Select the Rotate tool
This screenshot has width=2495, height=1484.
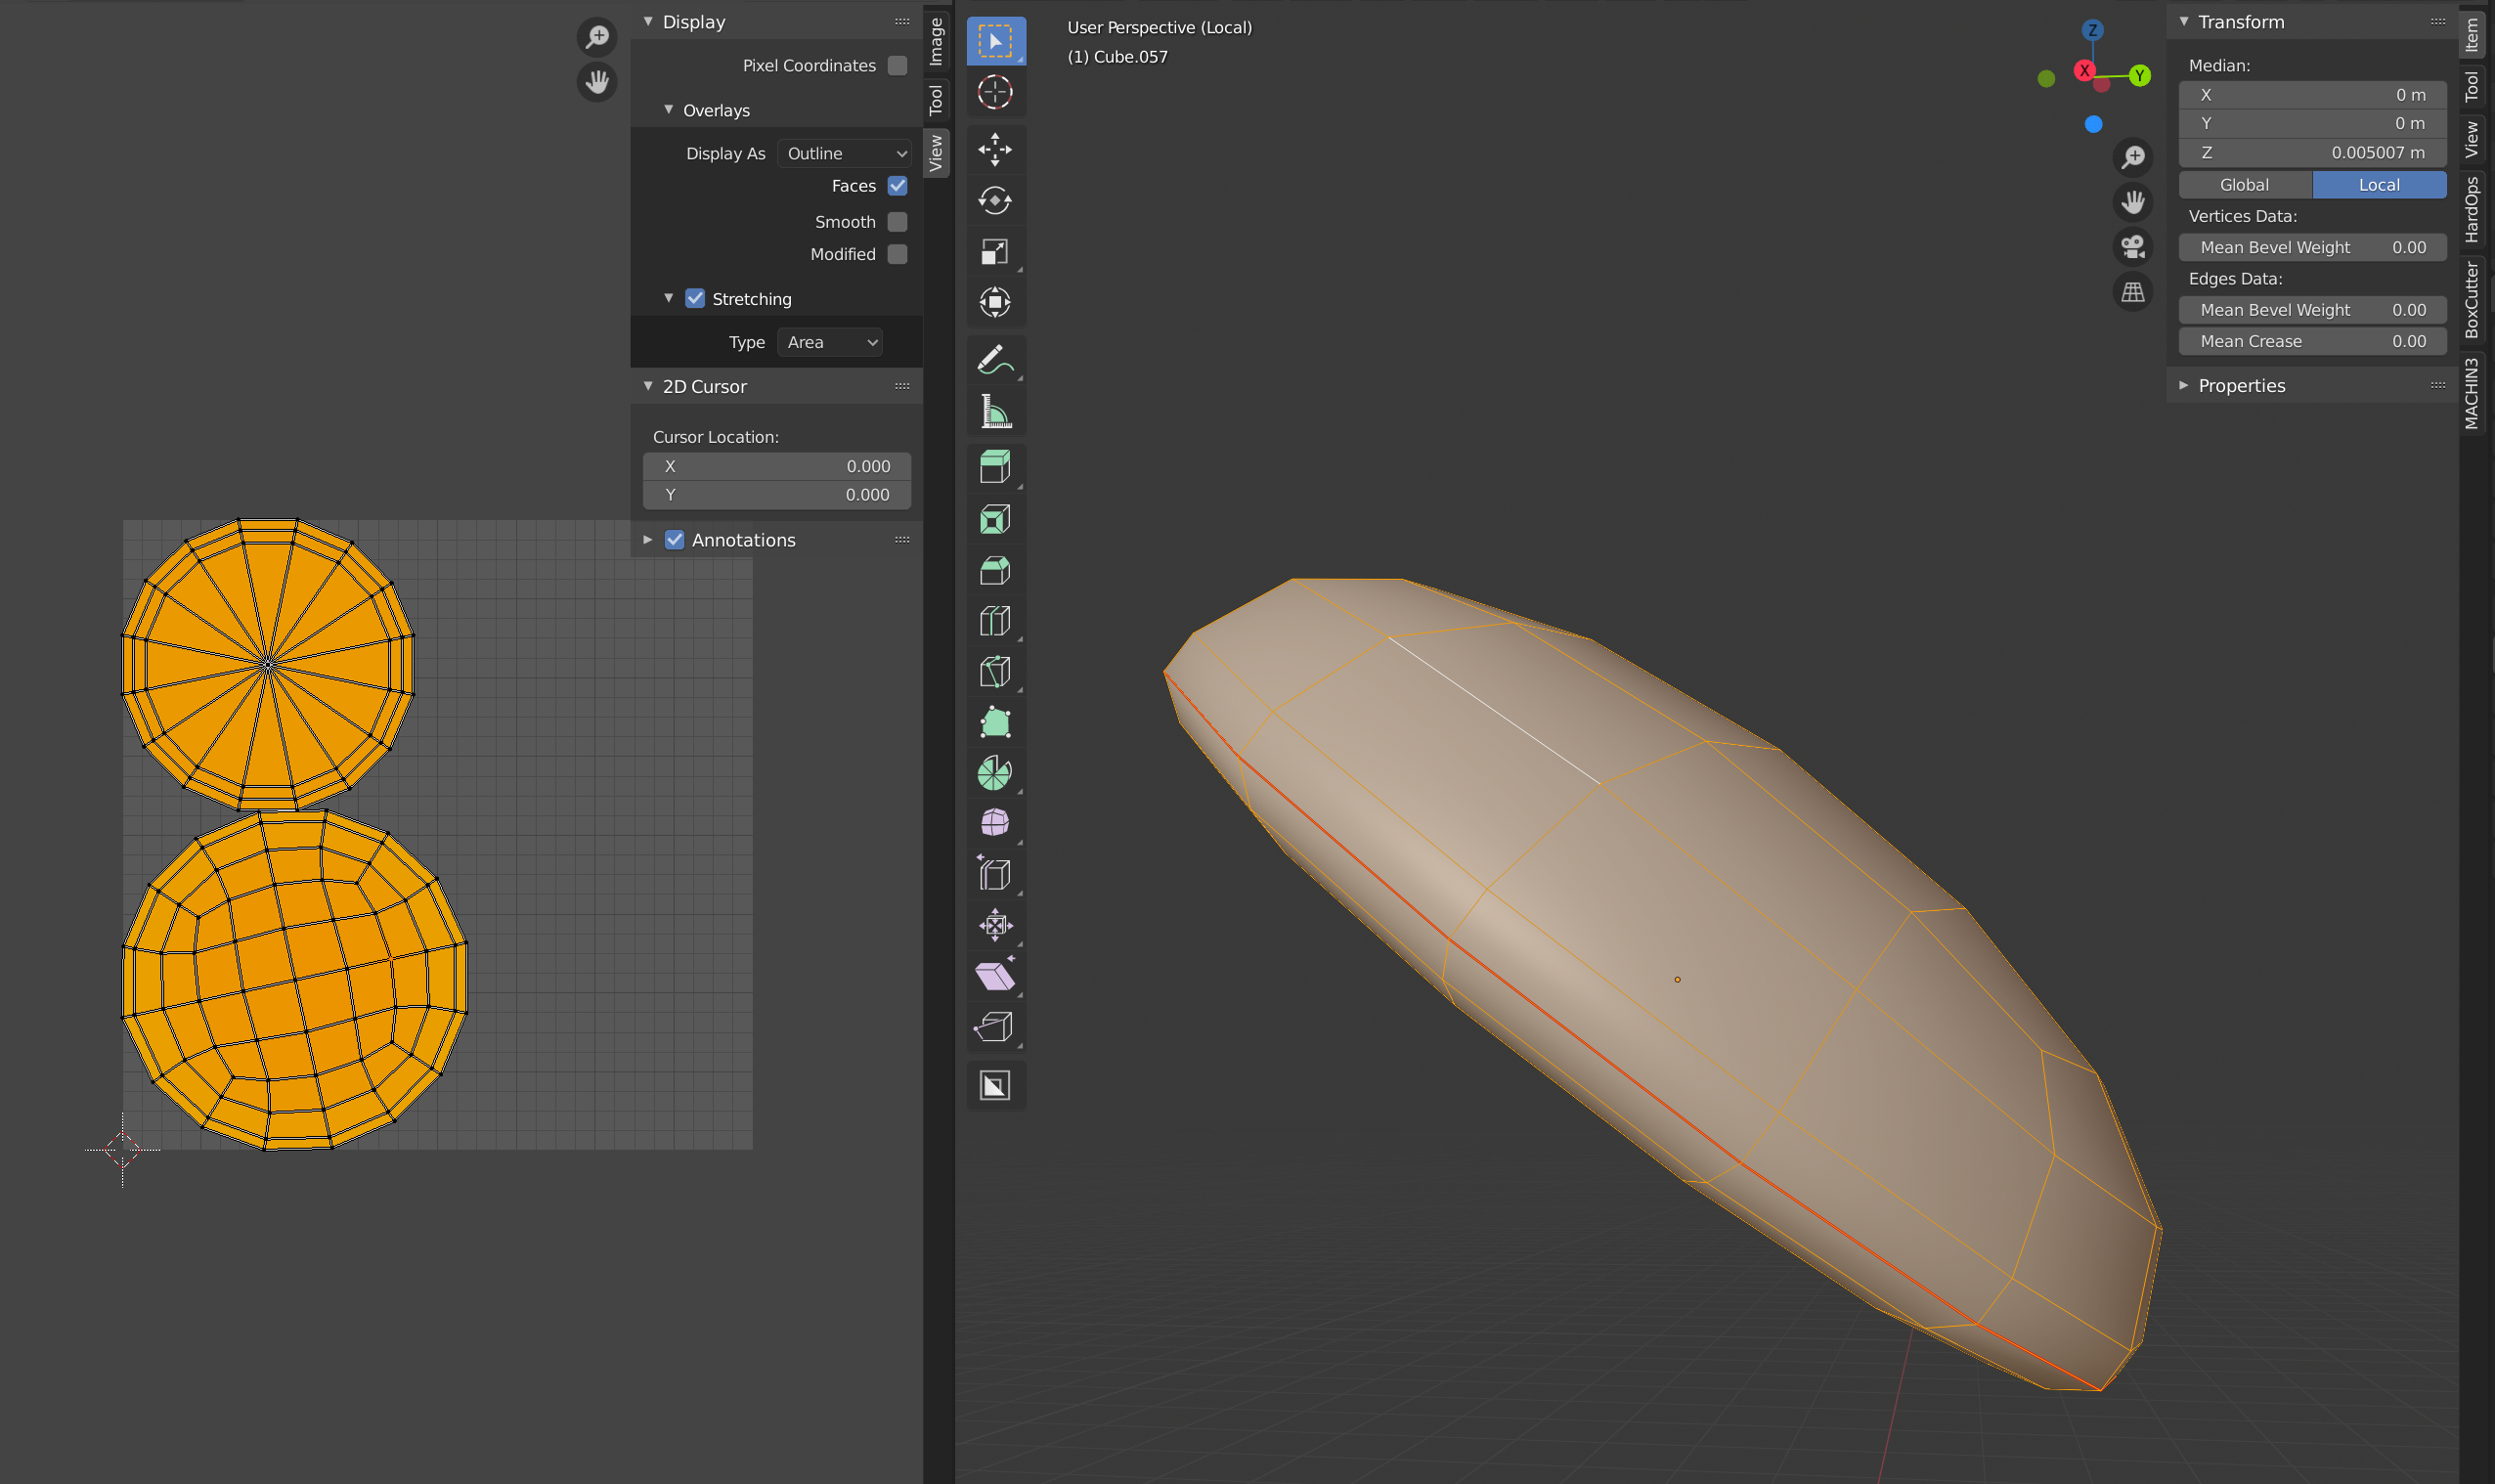(x=994, y=200)
